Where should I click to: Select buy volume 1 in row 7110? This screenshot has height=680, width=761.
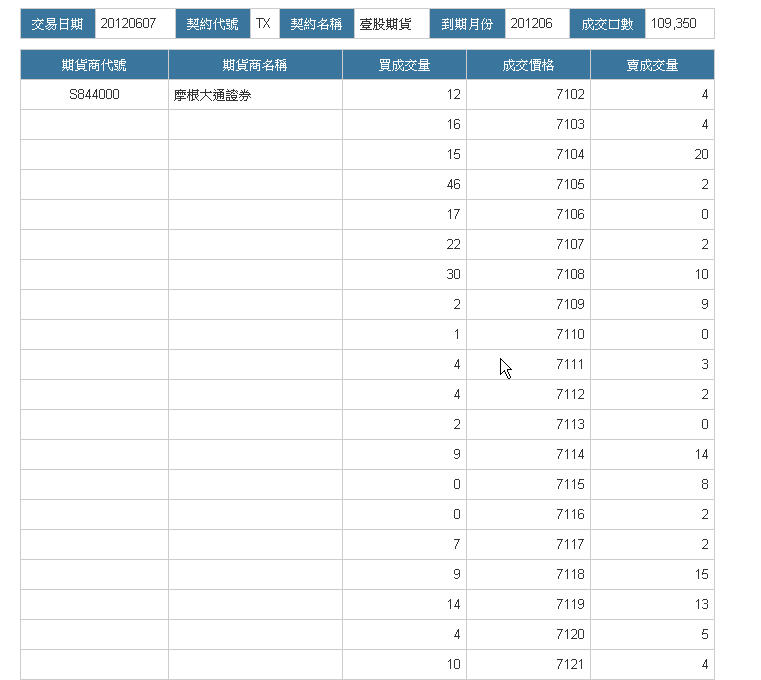[457, 334]
